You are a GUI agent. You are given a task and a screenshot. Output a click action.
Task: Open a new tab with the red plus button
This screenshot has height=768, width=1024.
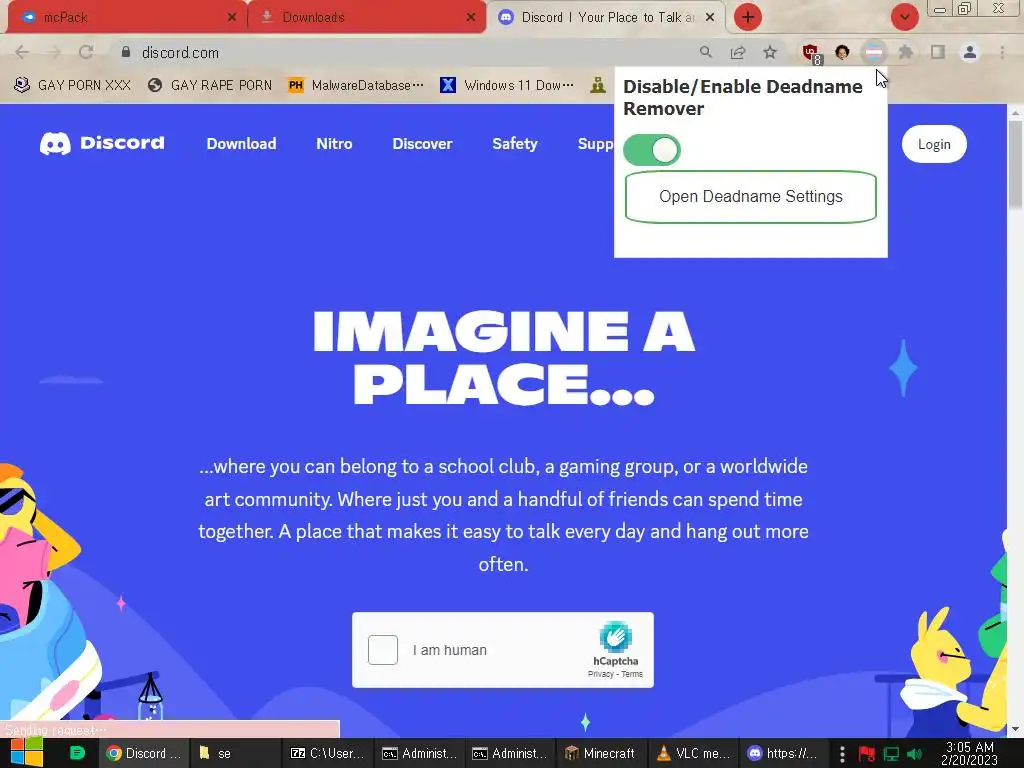[748, 17]
